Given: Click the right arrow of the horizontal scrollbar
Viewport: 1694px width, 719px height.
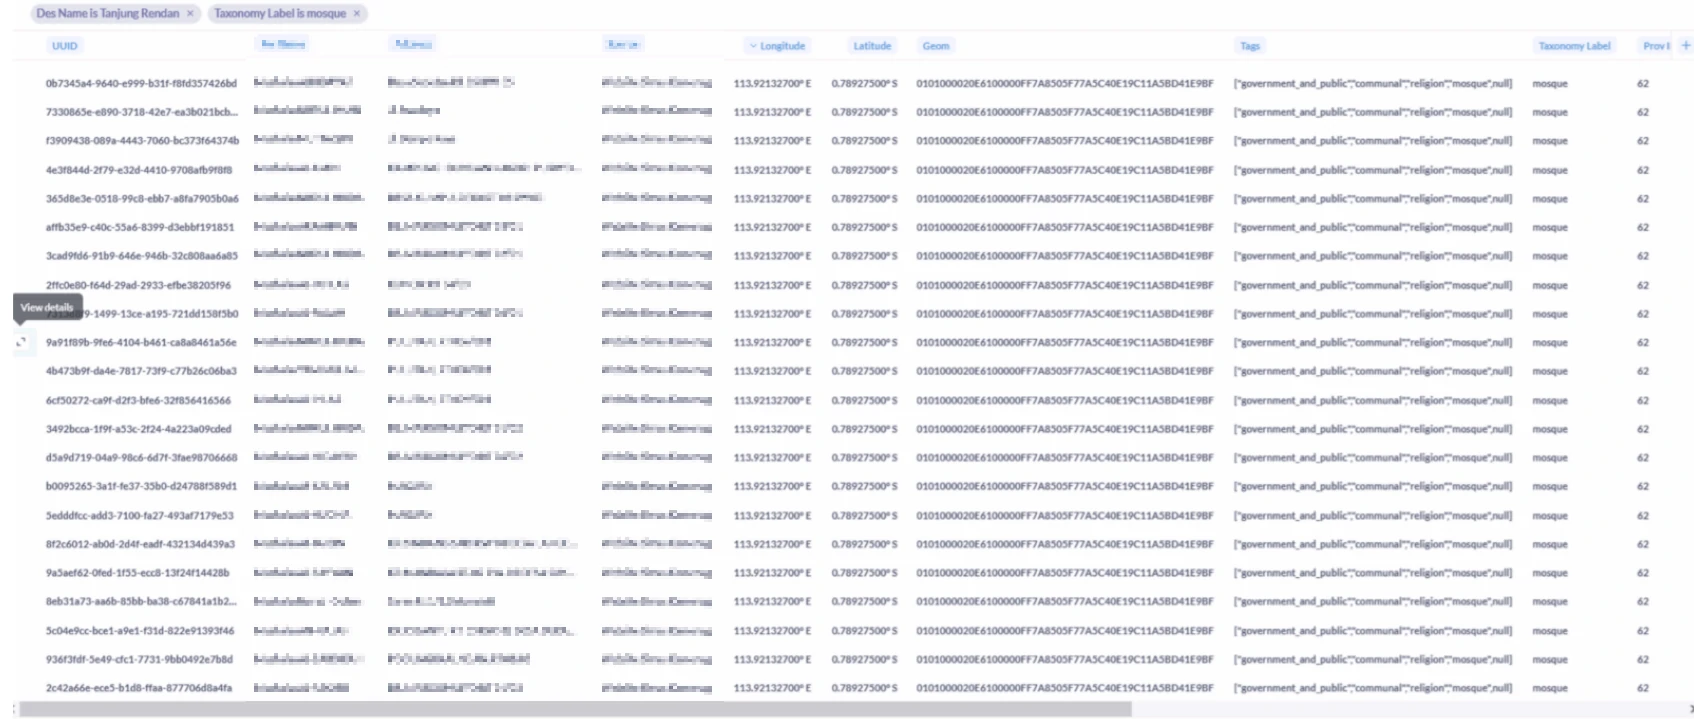Looking at the screenshot, I should [1690, 709].
